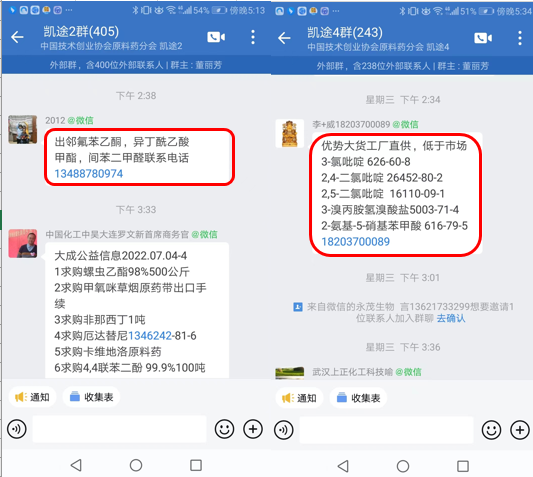Screen dimensions: 533x477
Task: Switch to voice input in 凯途2群
Action: pyautogui.click(x=17, y=429)
